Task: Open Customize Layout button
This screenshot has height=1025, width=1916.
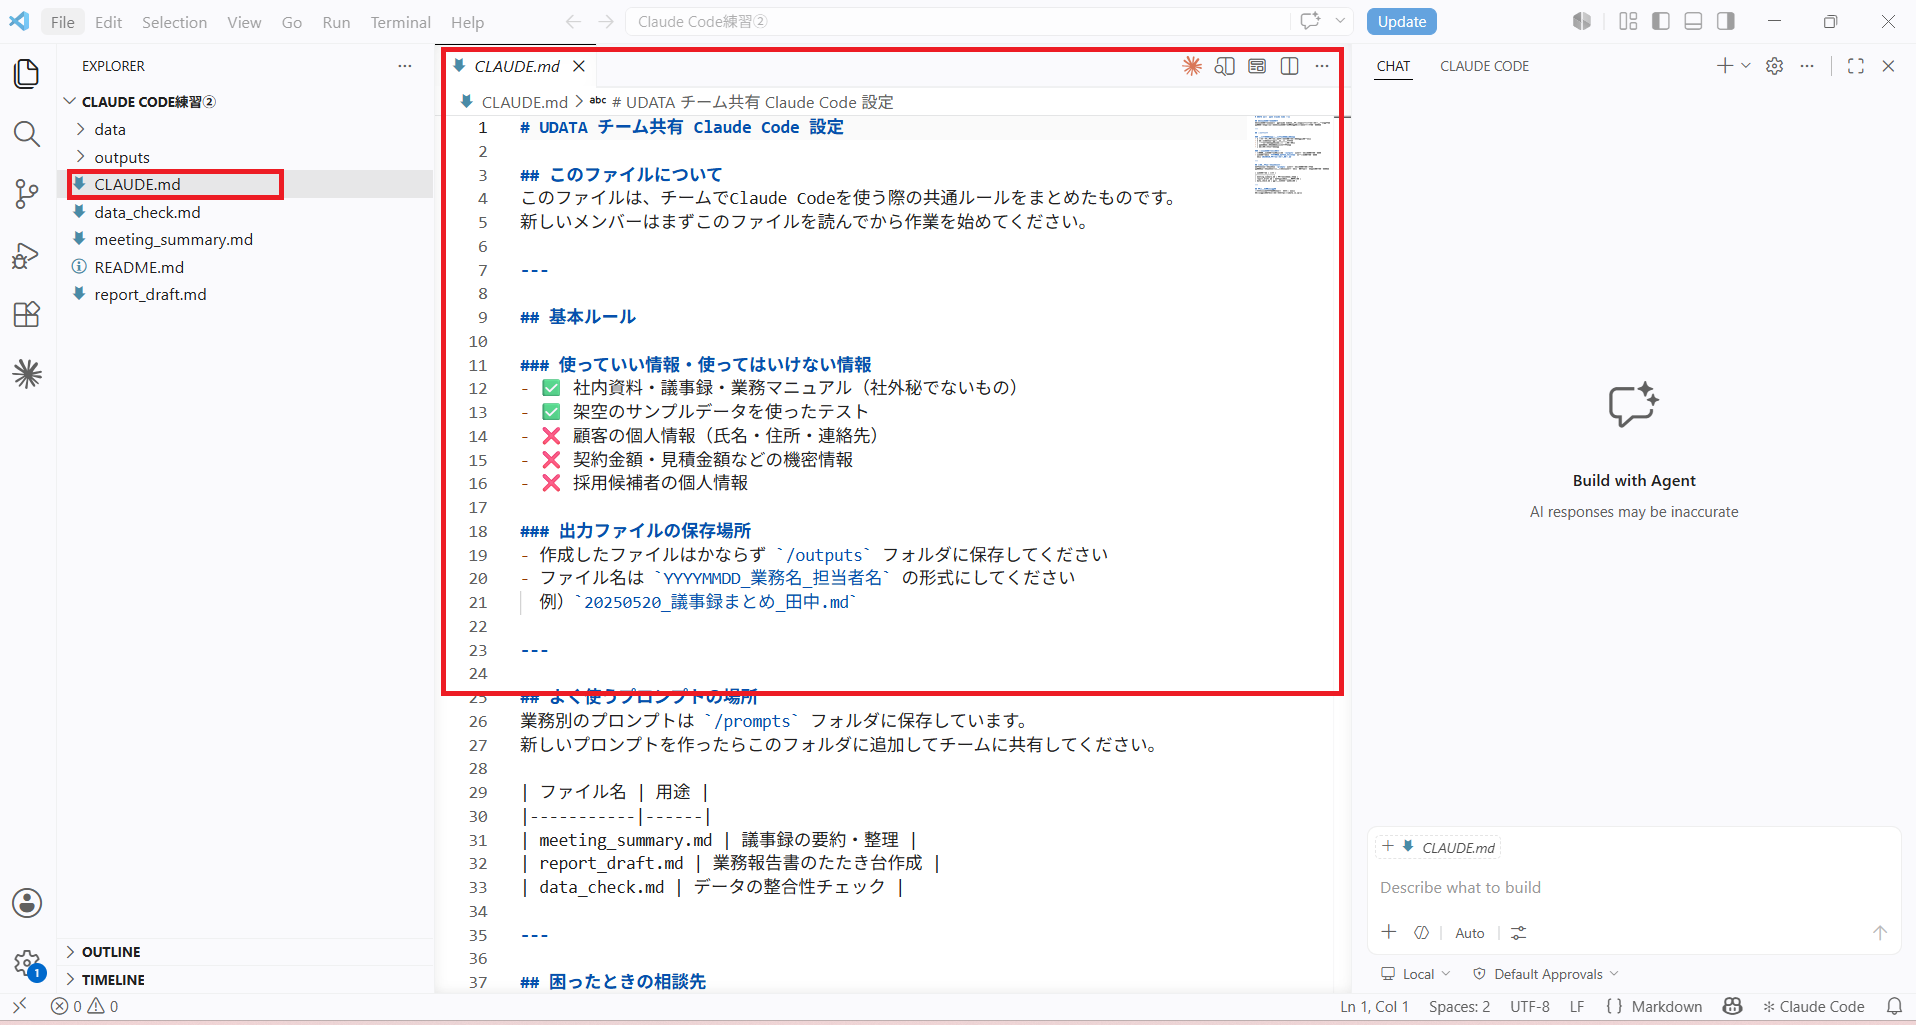Action: point(1628,21)
